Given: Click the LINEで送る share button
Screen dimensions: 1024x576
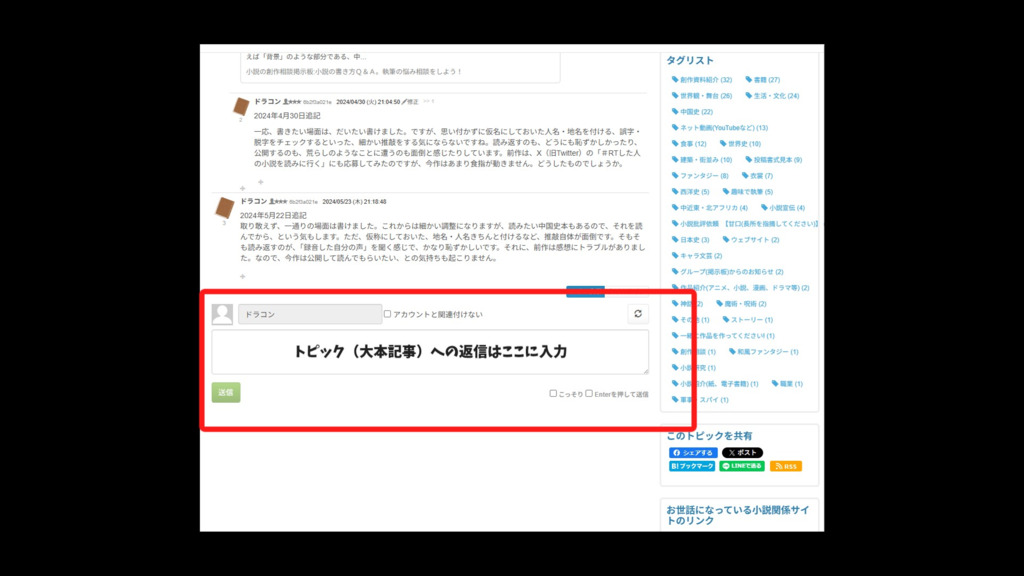Looking at the screenshot, I should [x=742, y=466].
